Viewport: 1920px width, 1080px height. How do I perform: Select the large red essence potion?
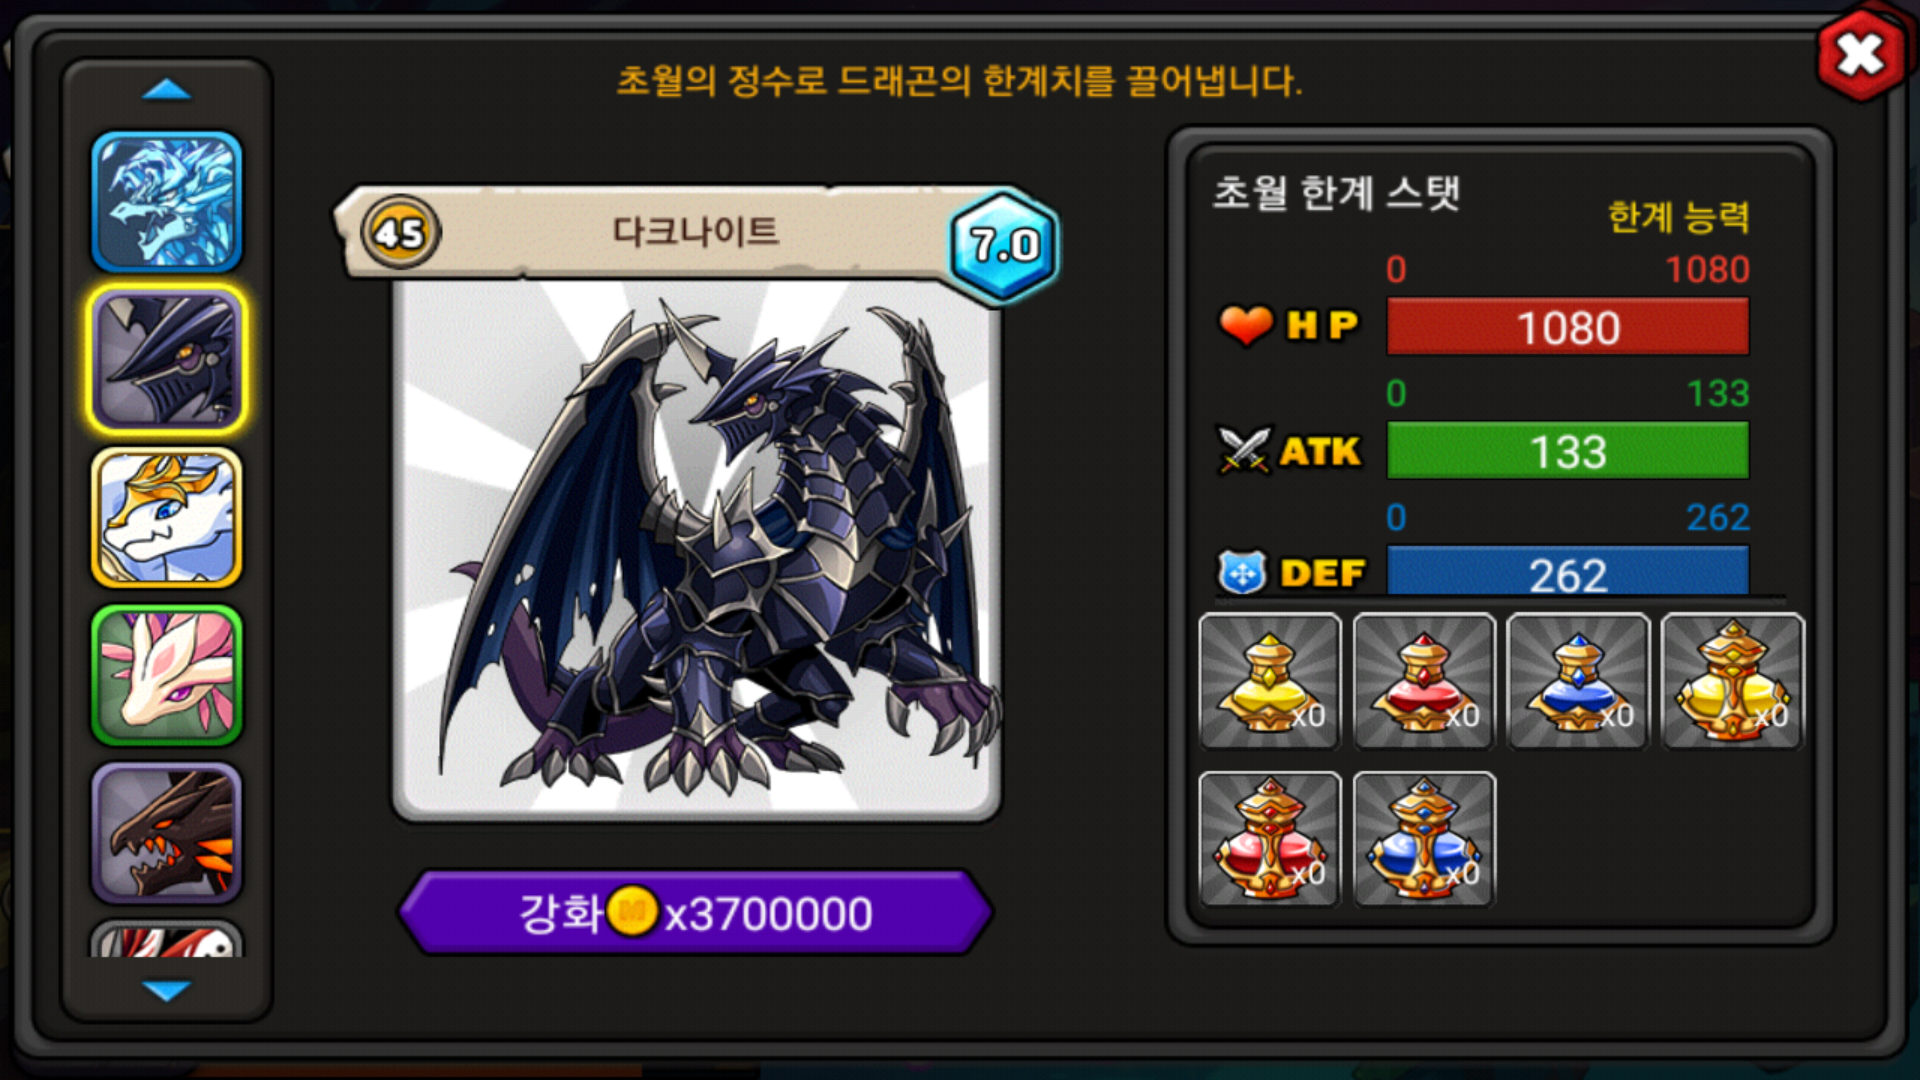point(1270,839)
